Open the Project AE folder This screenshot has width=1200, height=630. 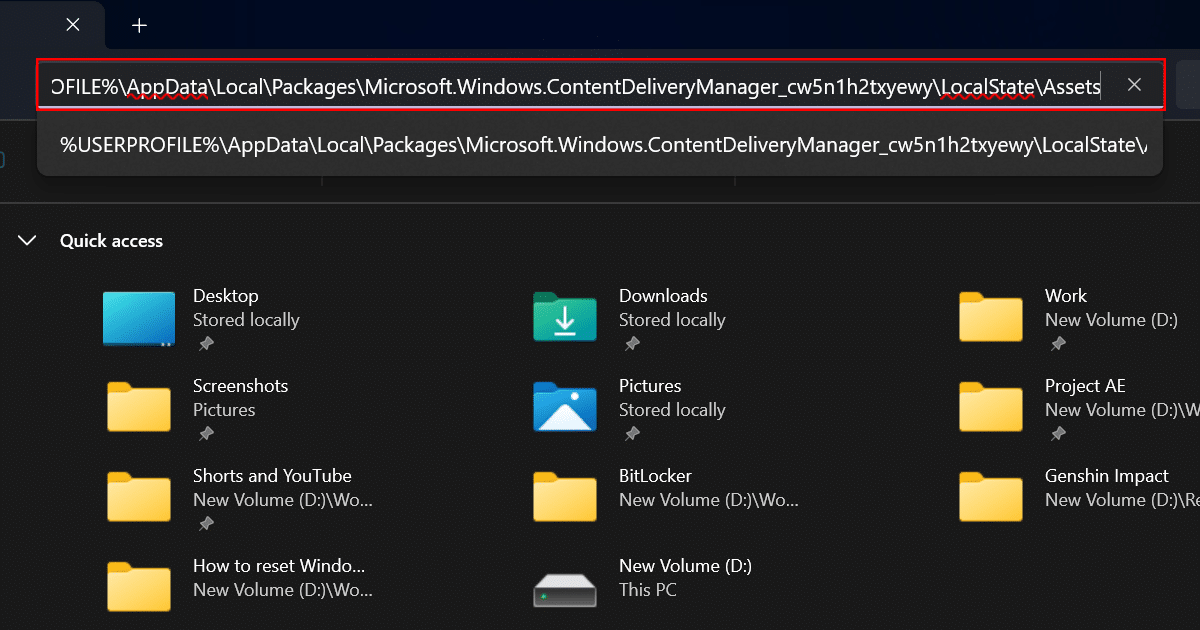click(x=1085, y=385)
